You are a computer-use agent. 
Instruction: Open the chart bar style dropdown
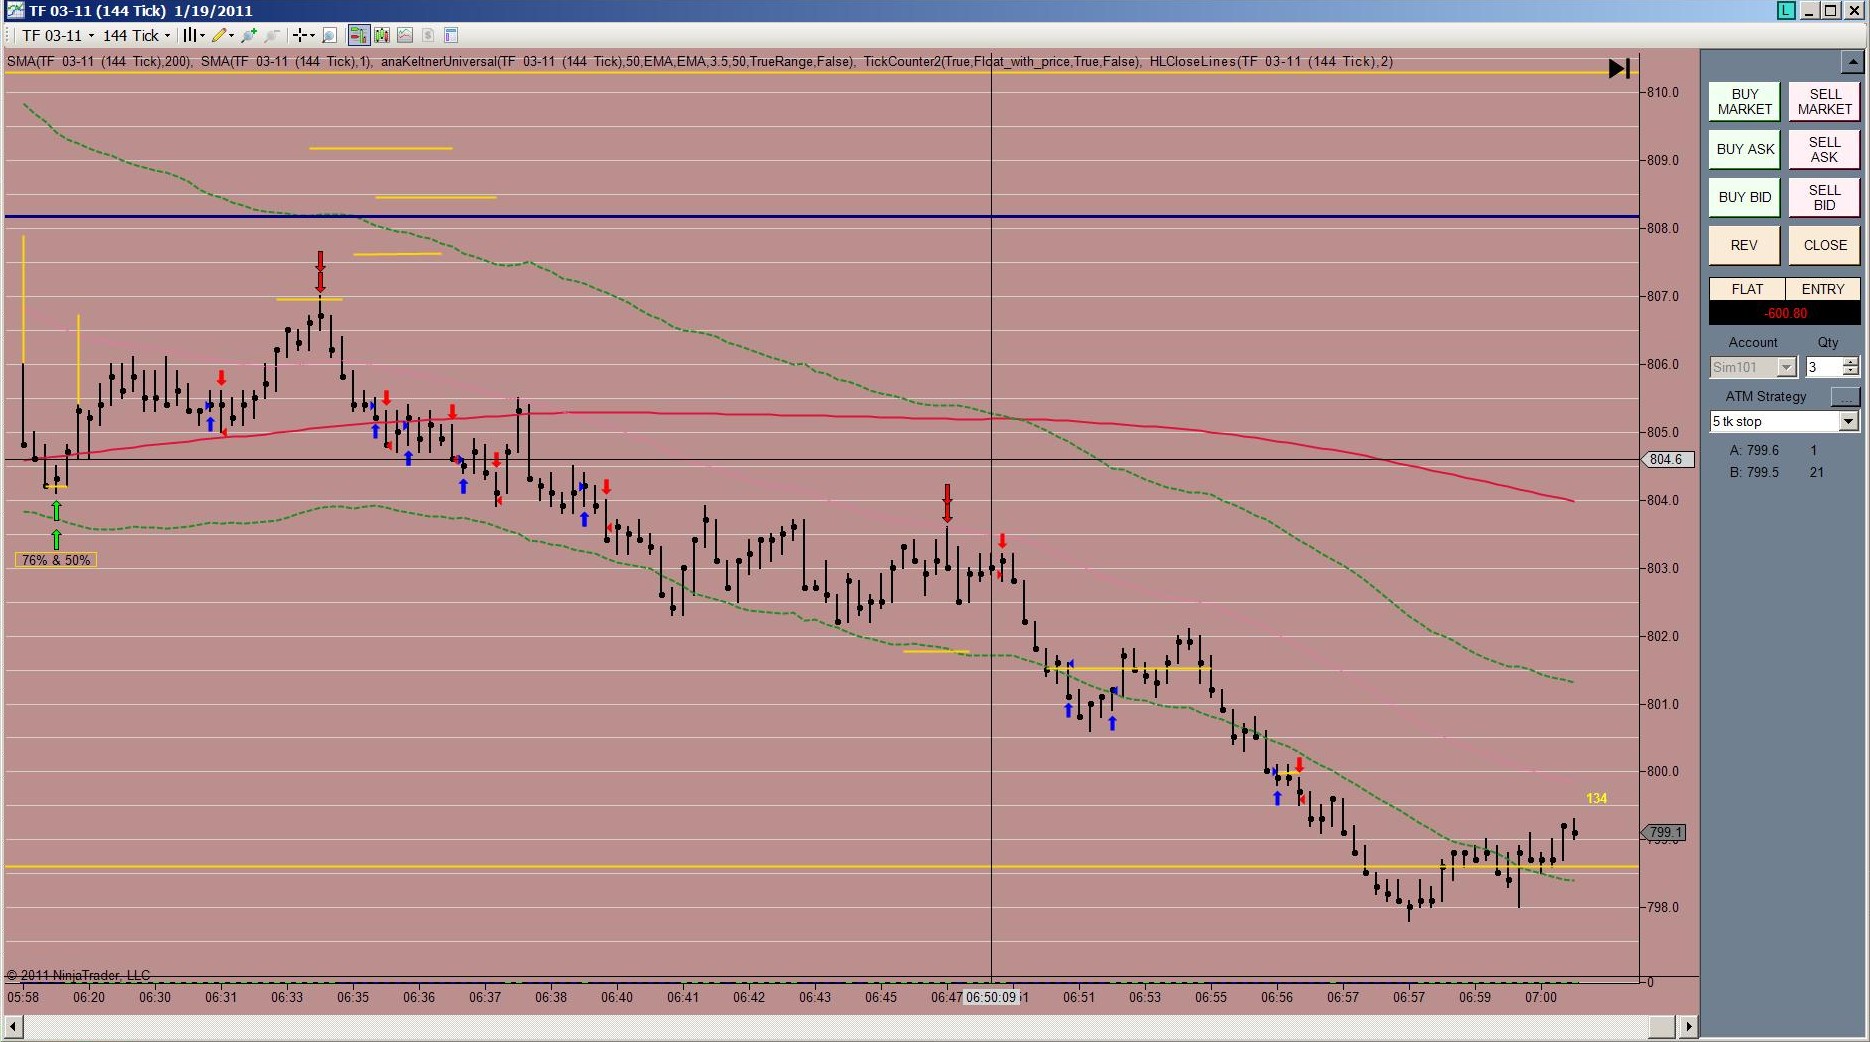(x=192, y=35)
